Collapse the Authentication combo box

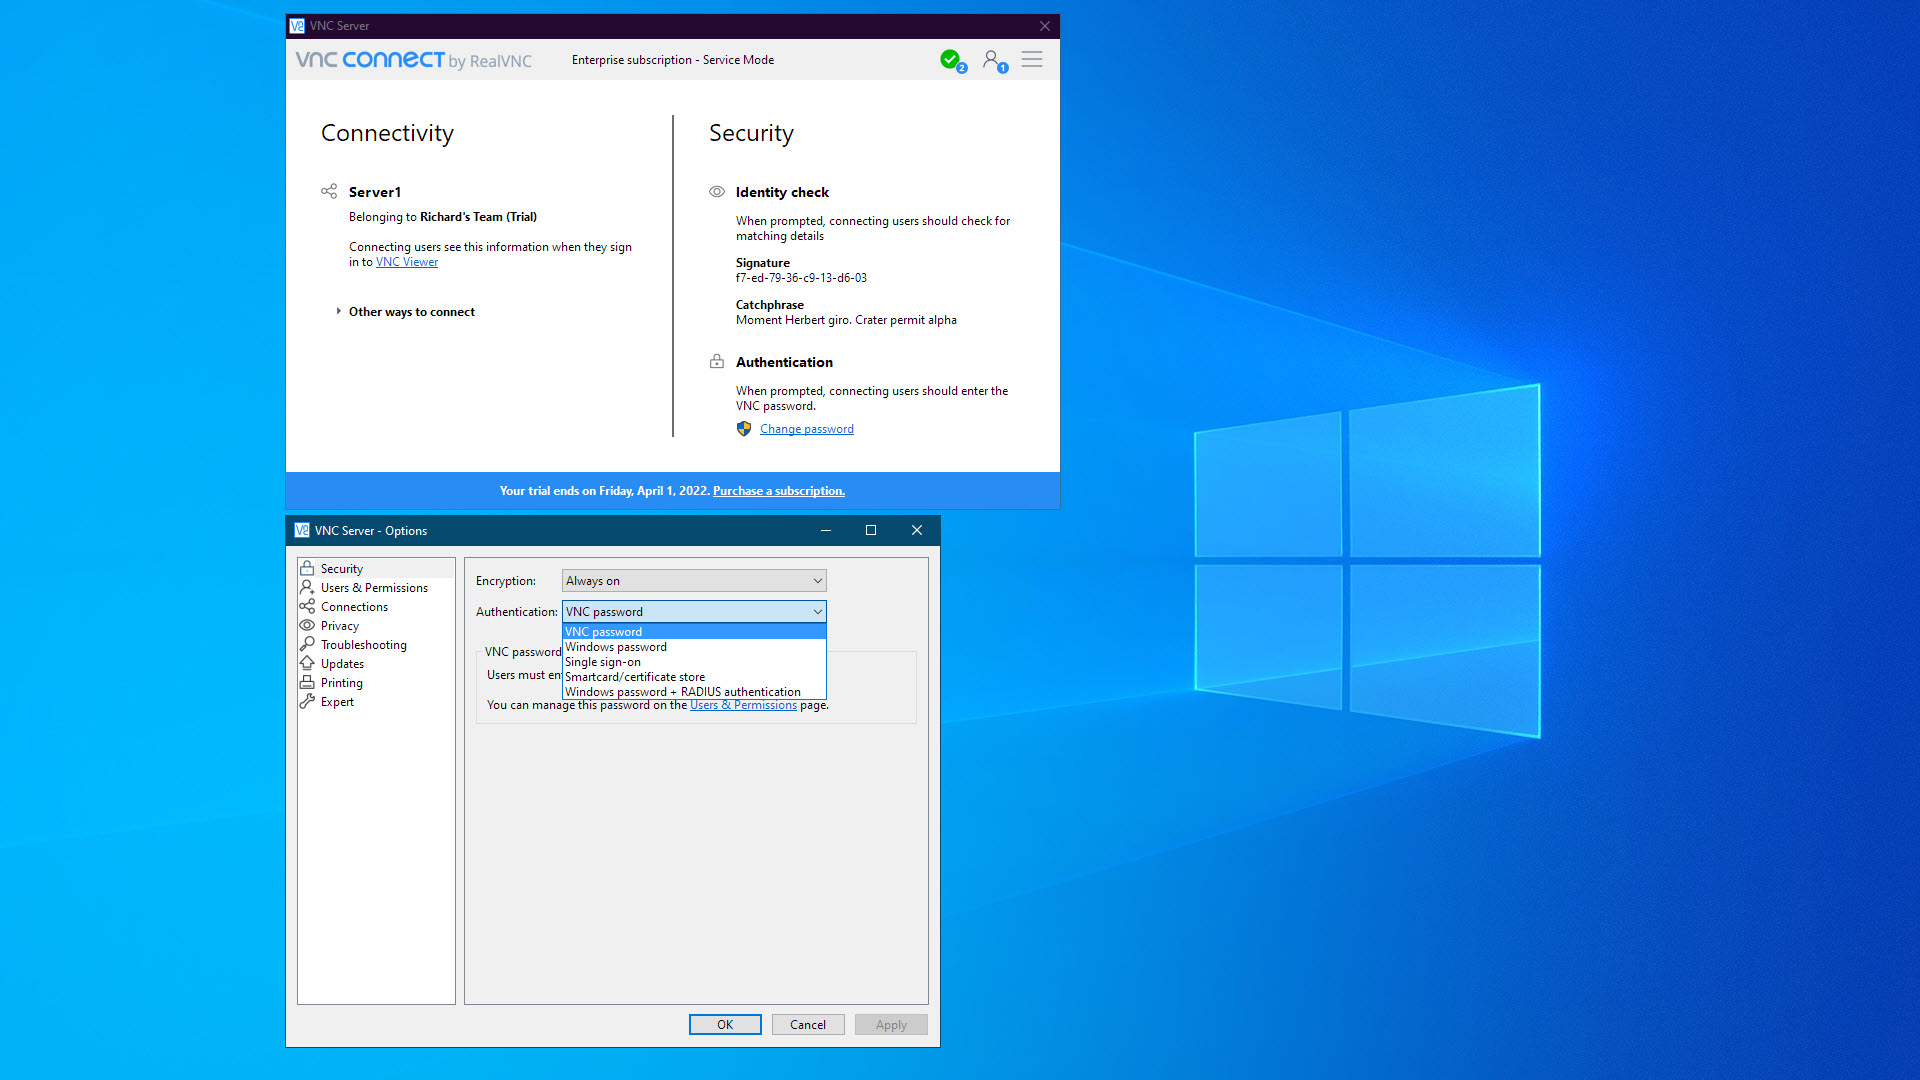pos(694,612)
